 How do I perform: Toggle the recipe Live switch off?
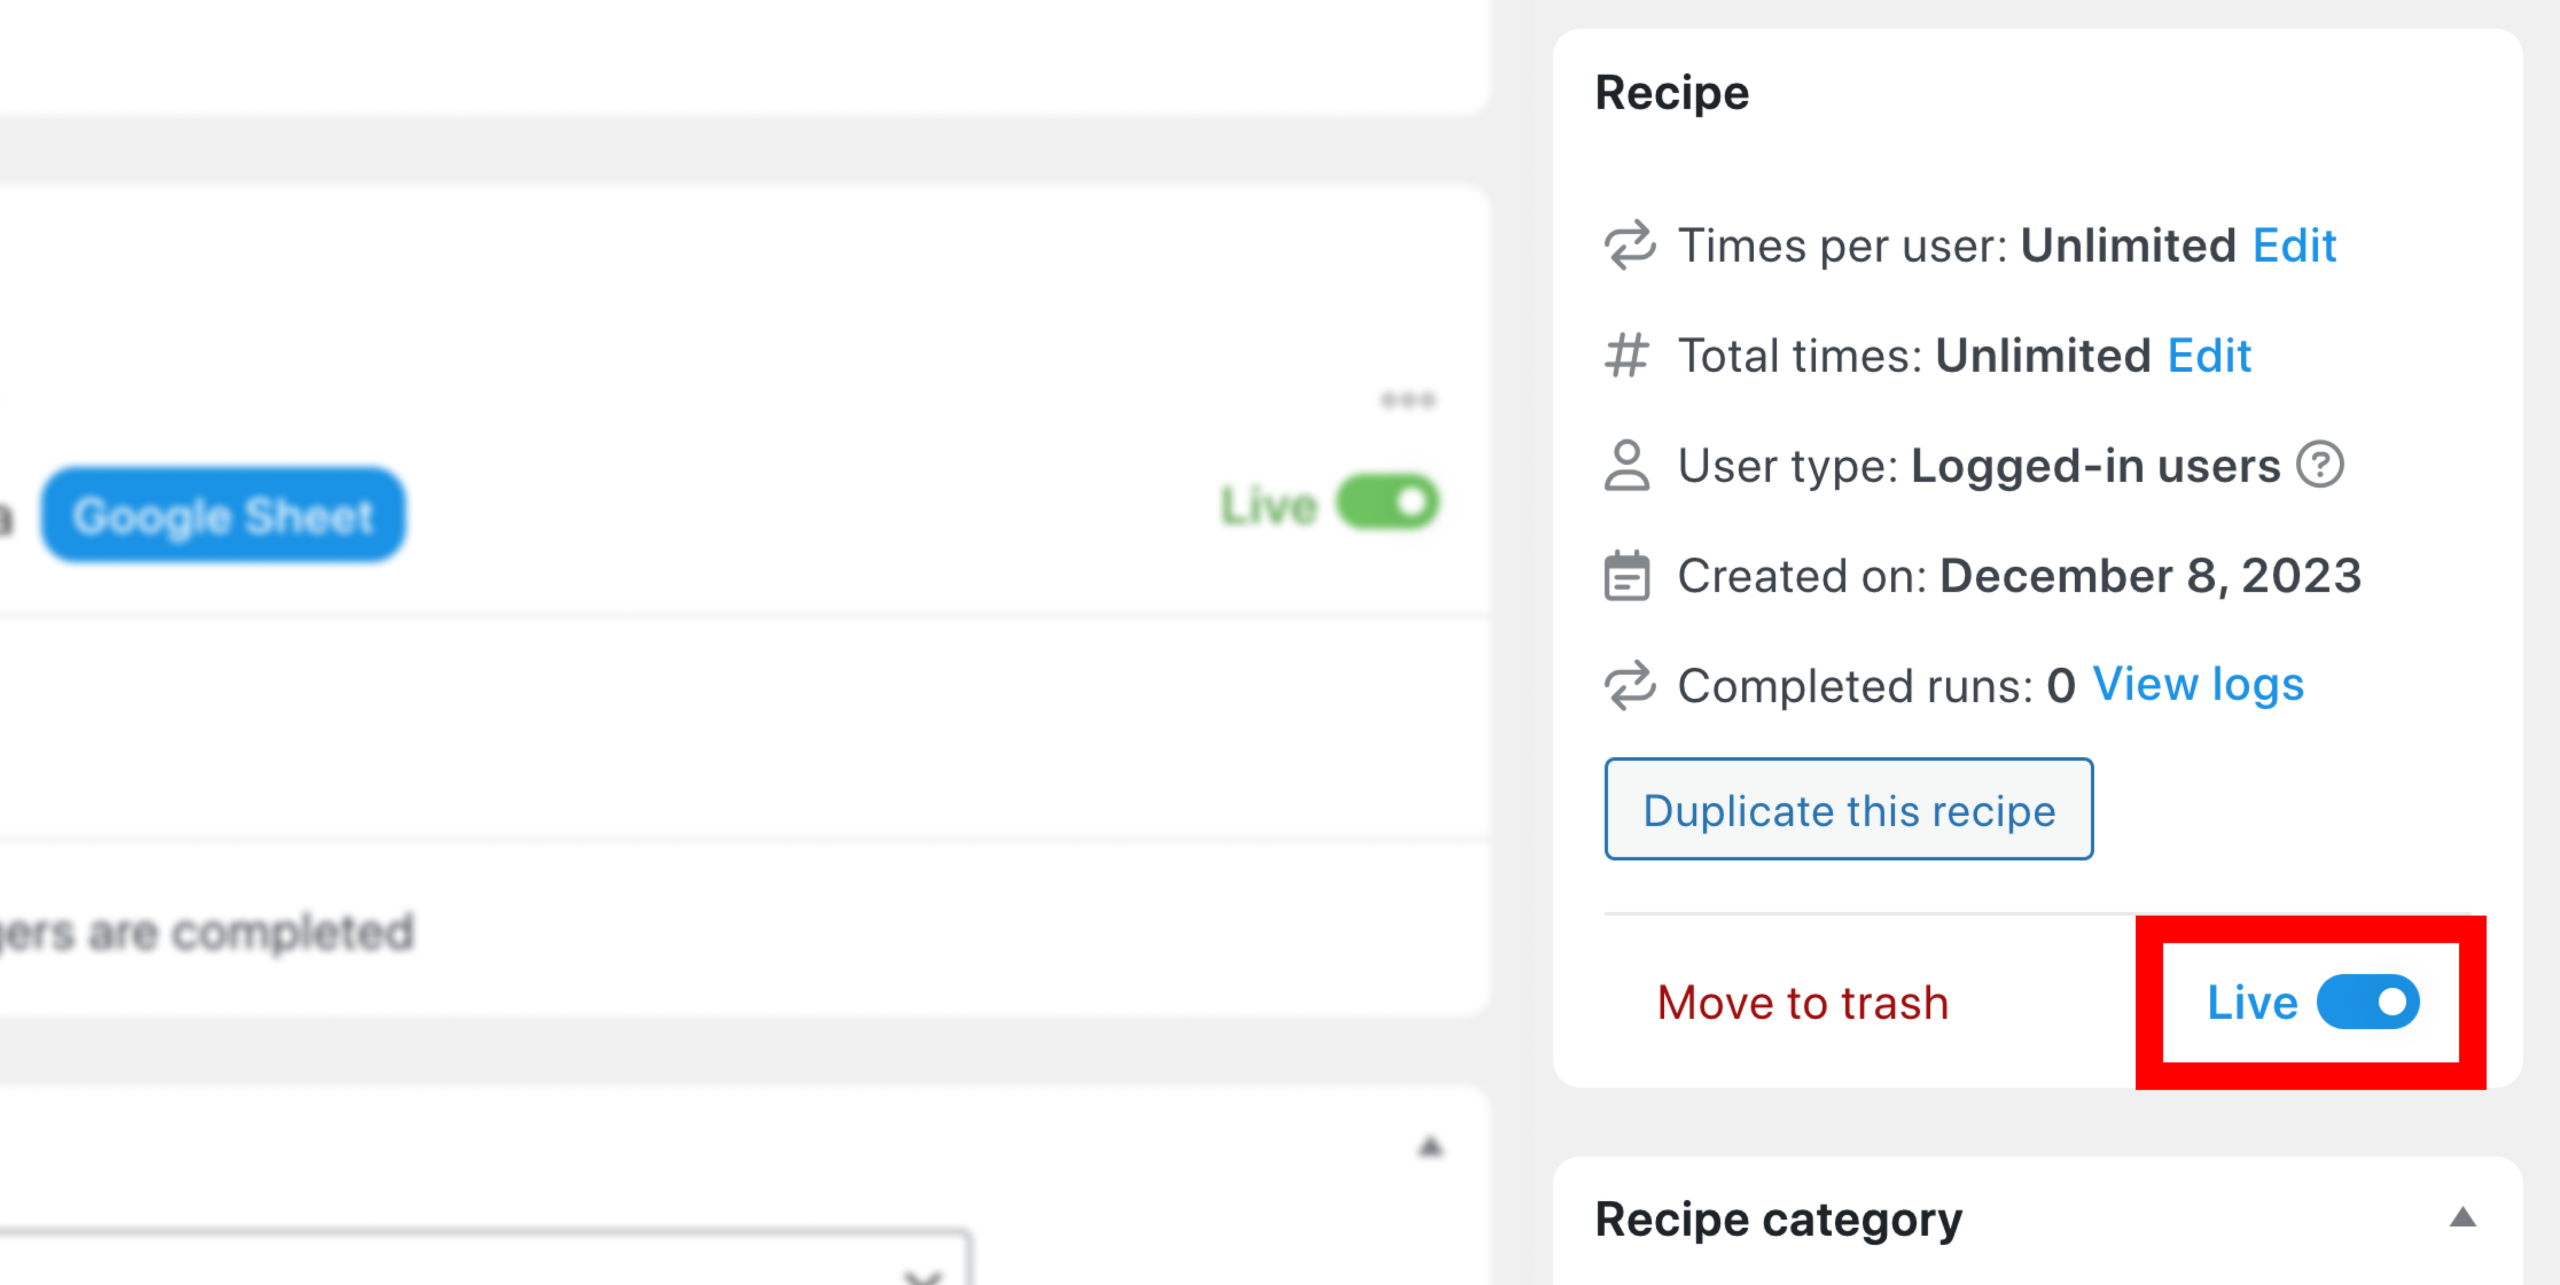click(2368, 1002)
